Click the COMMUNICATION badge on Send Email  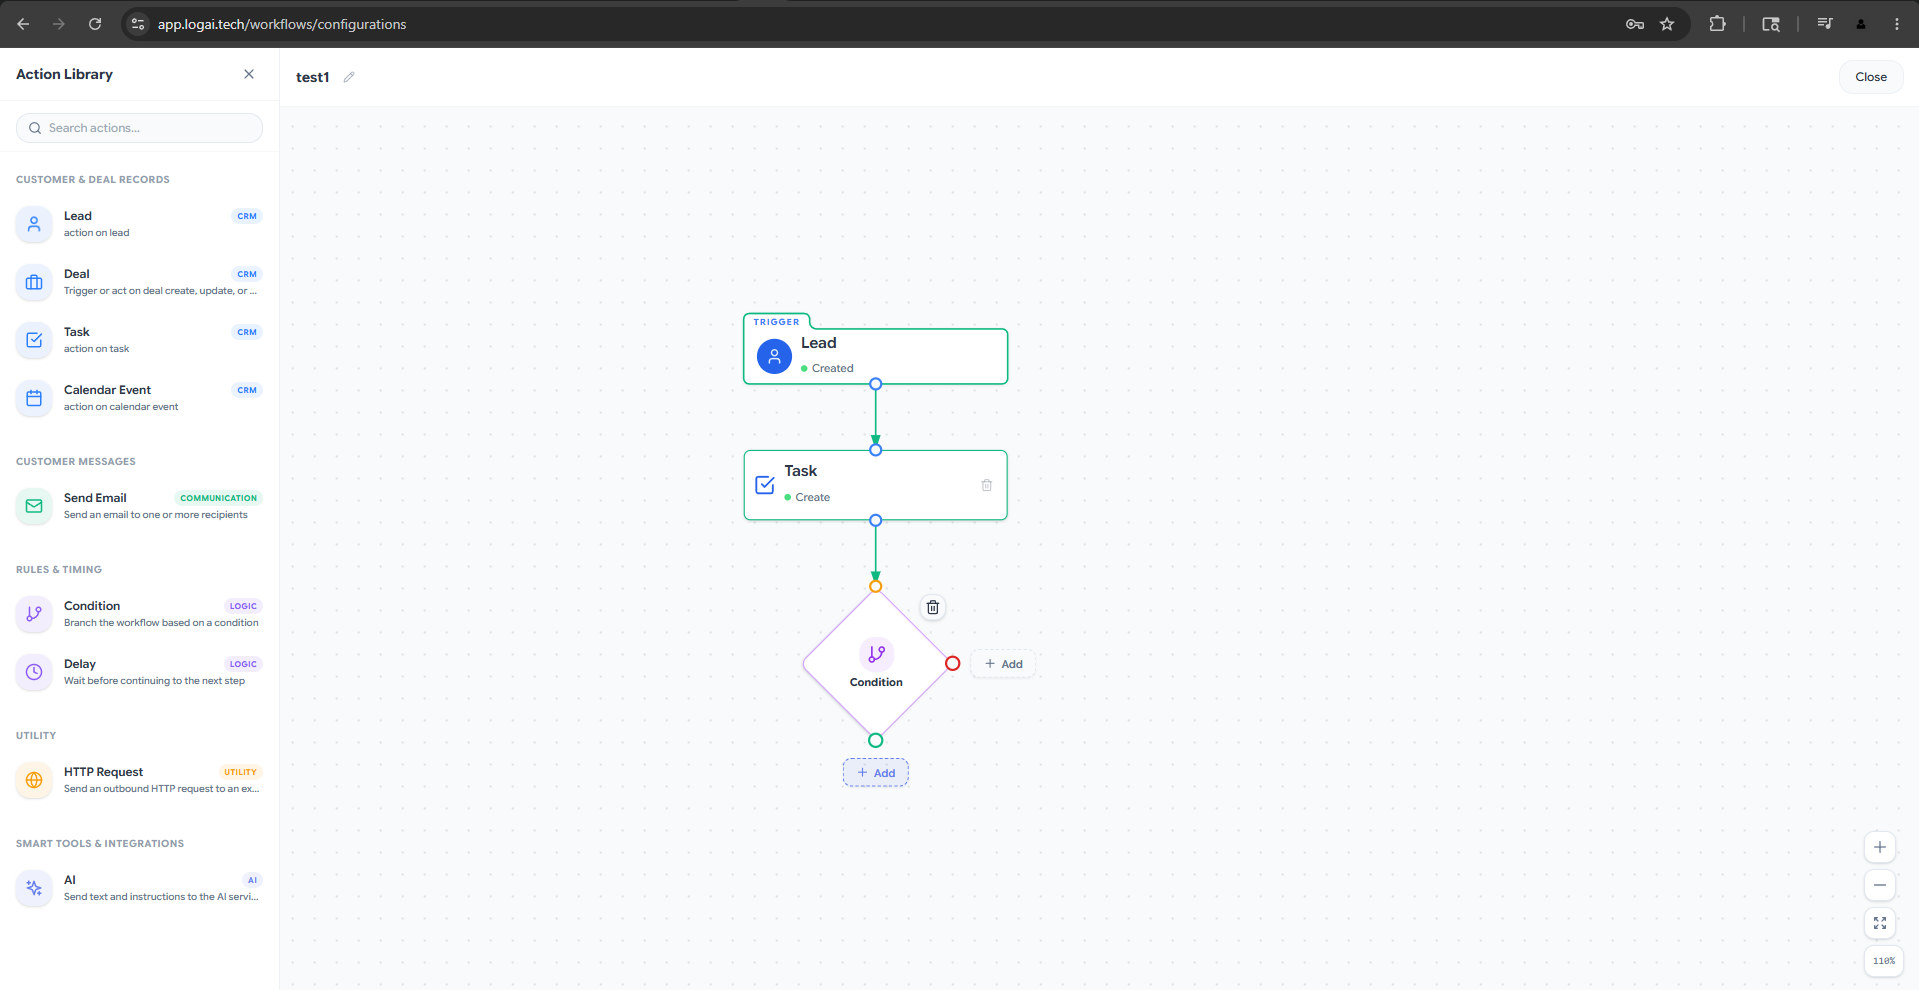tap(218, 498)
